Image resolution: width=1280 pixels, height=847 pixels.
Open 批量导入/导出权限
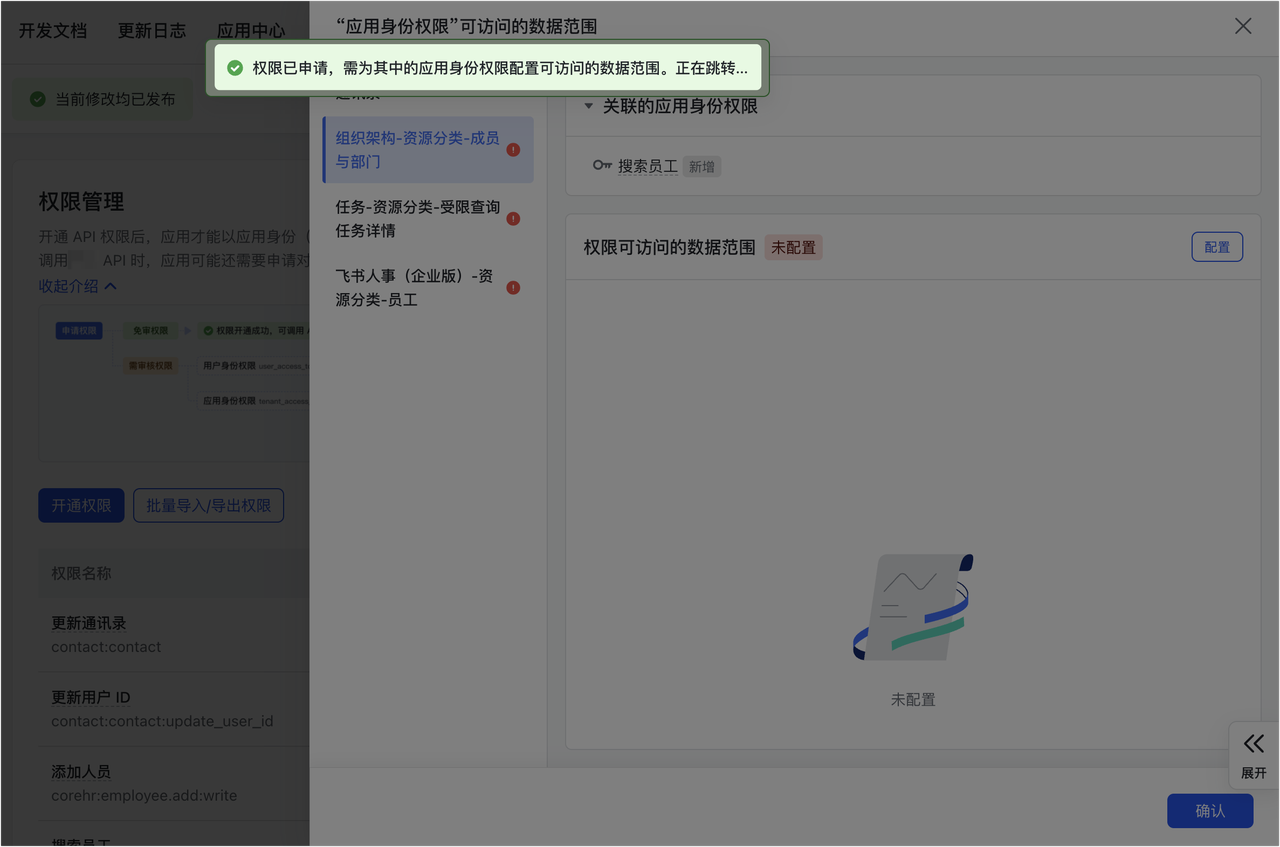pos(208,506)
